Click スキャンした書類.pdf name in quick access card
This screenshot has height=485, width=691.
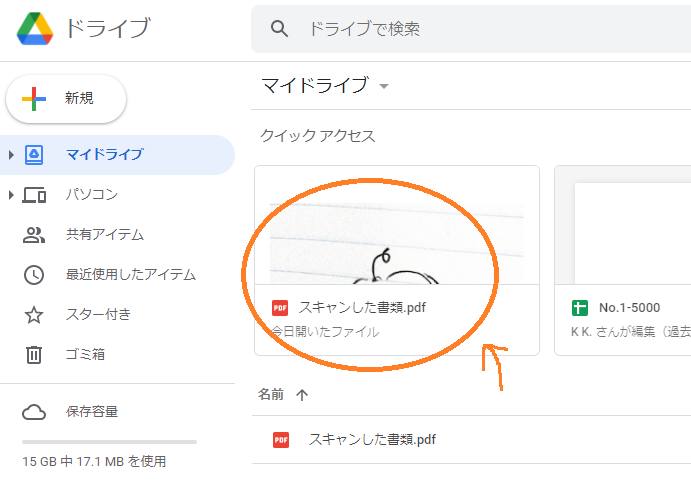pyautogui.click(x=362, y=307)
